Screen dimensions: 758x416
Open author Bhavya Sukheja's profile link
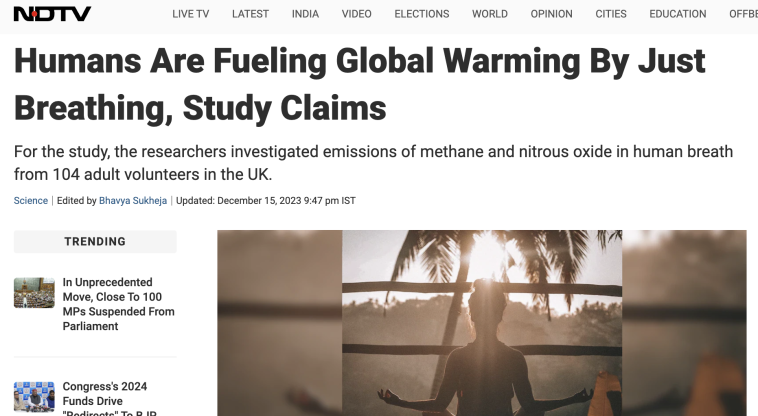pyautogui.click(x=135, y=200)
